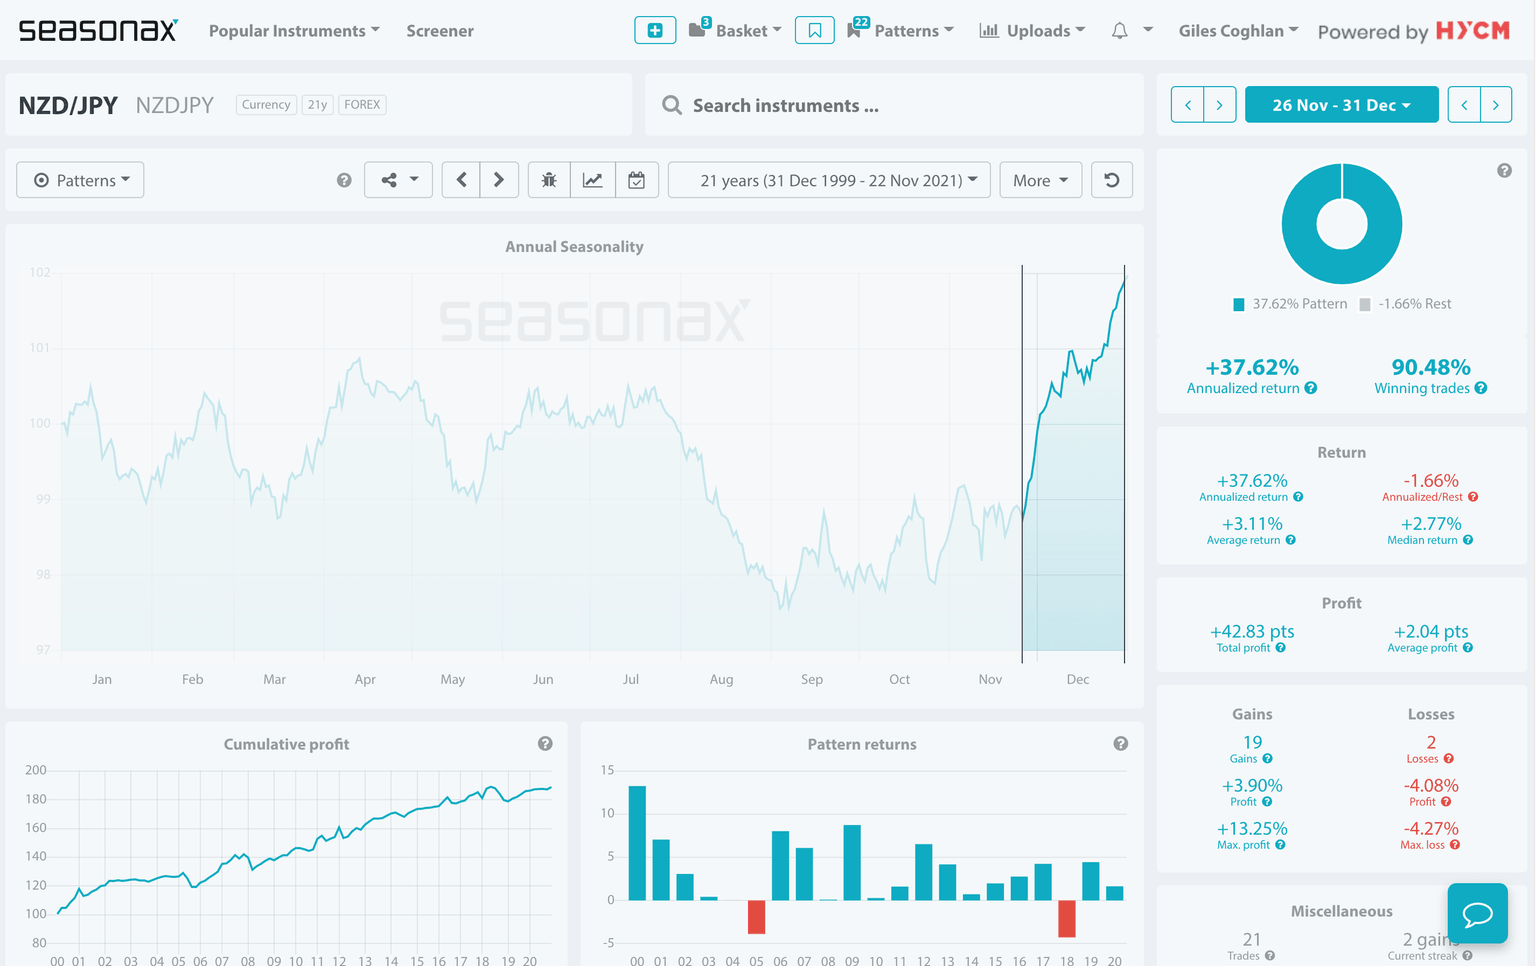Open the share options button

coord(398,180)
